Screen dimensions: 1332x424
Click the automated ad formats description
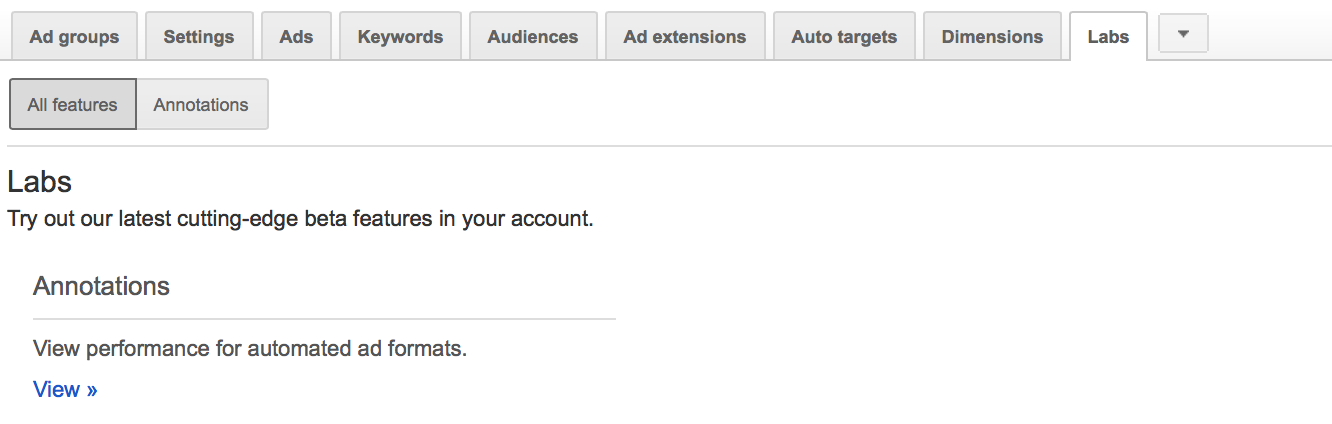(x=250, y=349)
